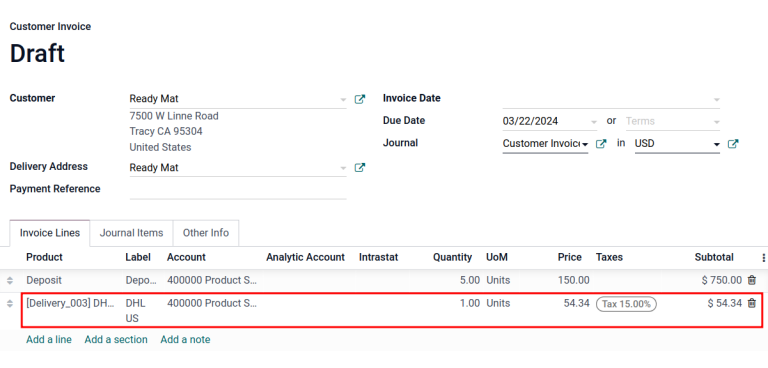The height and width of the screenshot is (368, 768).
Task: Switch to the Journal Items tab
Action: tap(131, 233)
